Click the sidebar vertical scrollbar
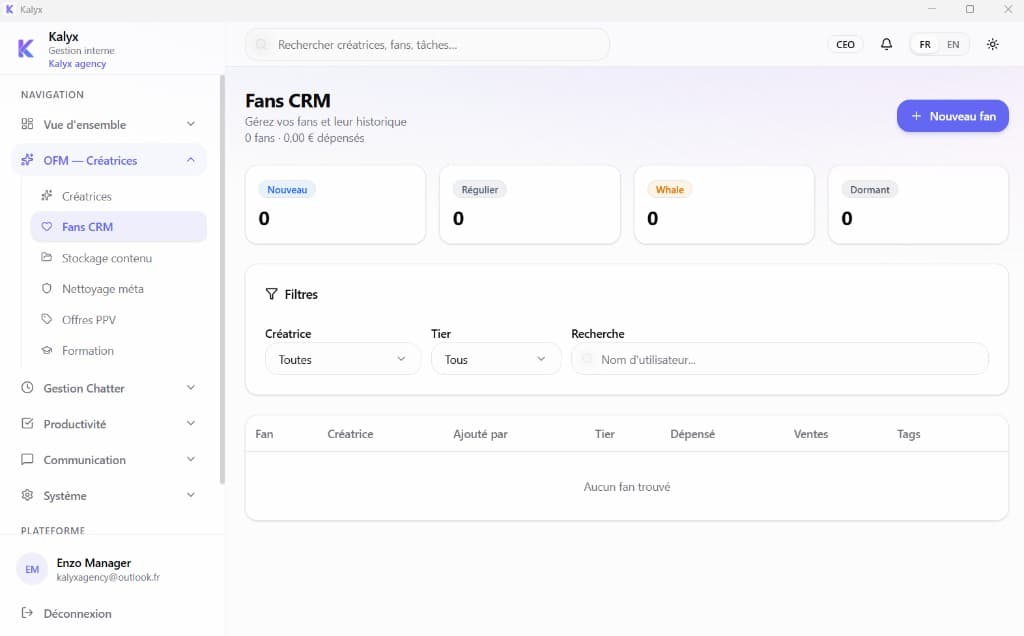The image size is (1024, 636). [x=222, y=279]
